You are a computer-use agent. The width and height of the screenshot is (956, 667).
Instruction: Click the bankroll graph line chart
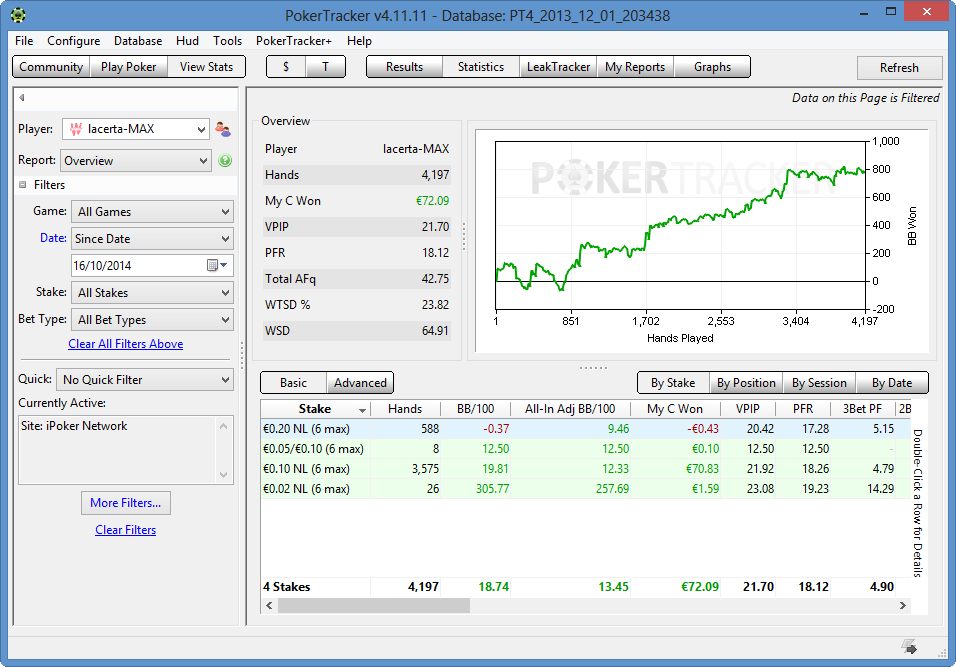click(x=680, y=226)
